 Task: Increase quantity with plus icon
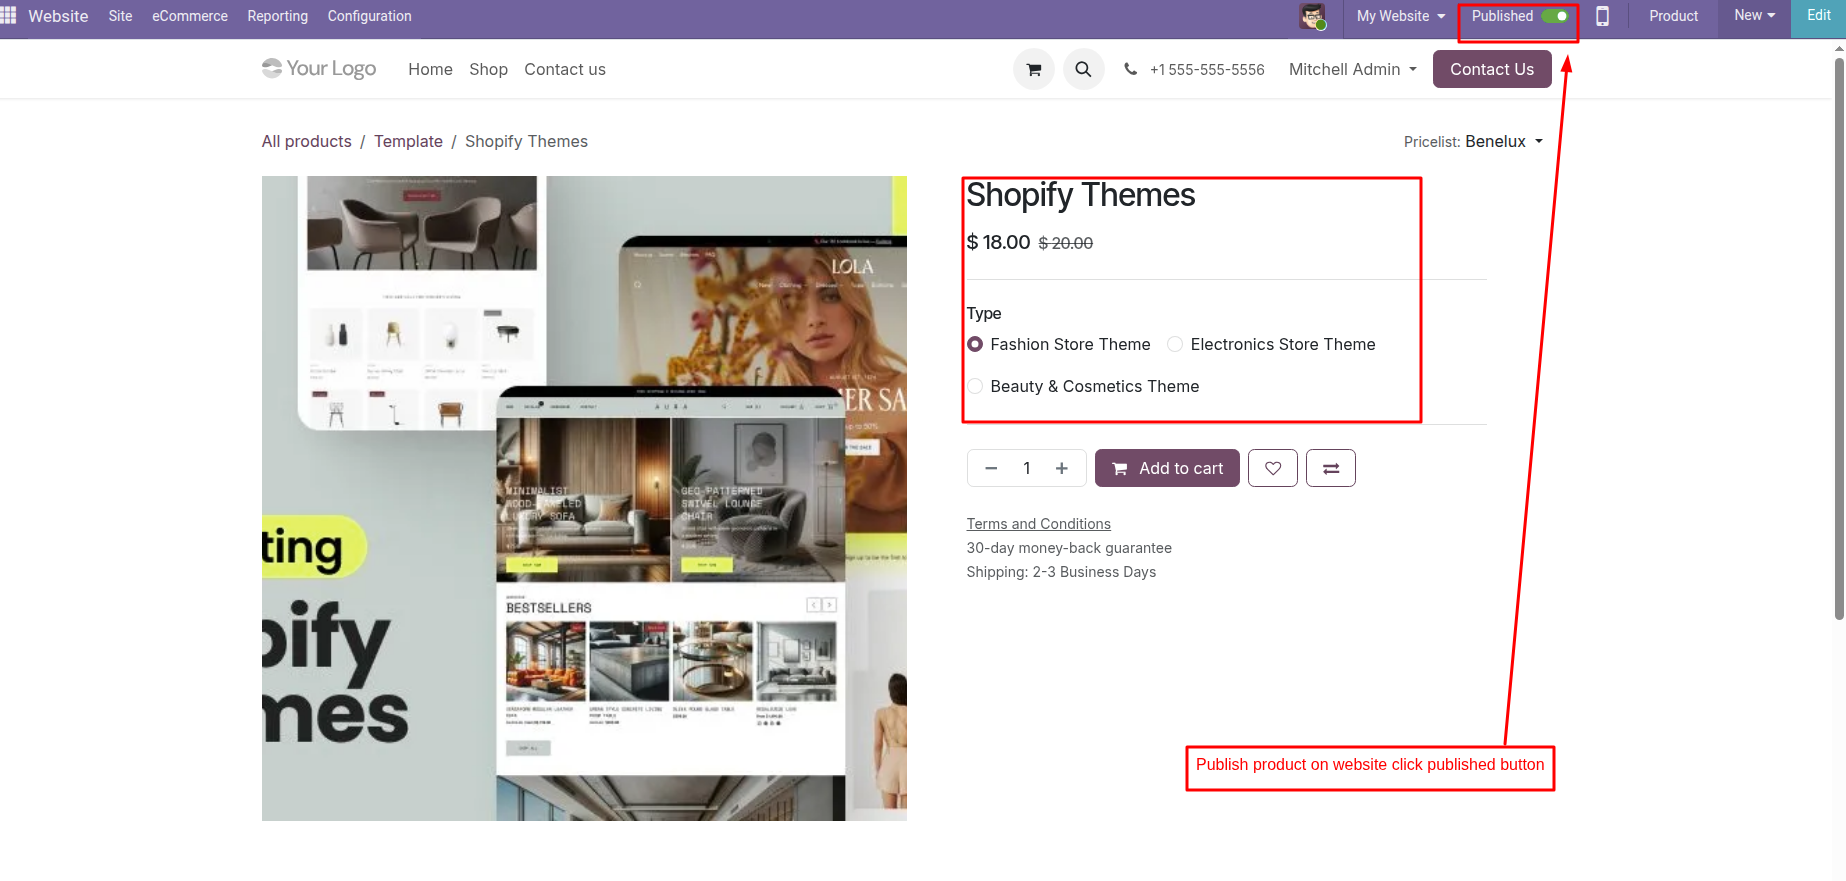pos(1062,468)
